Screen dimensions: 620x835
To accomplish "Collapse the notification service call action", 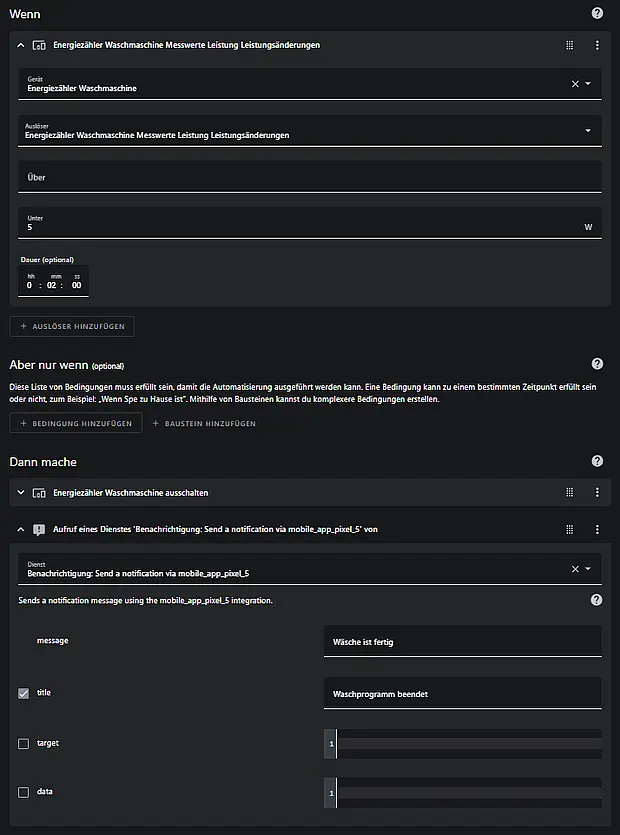I will [21, 529].
